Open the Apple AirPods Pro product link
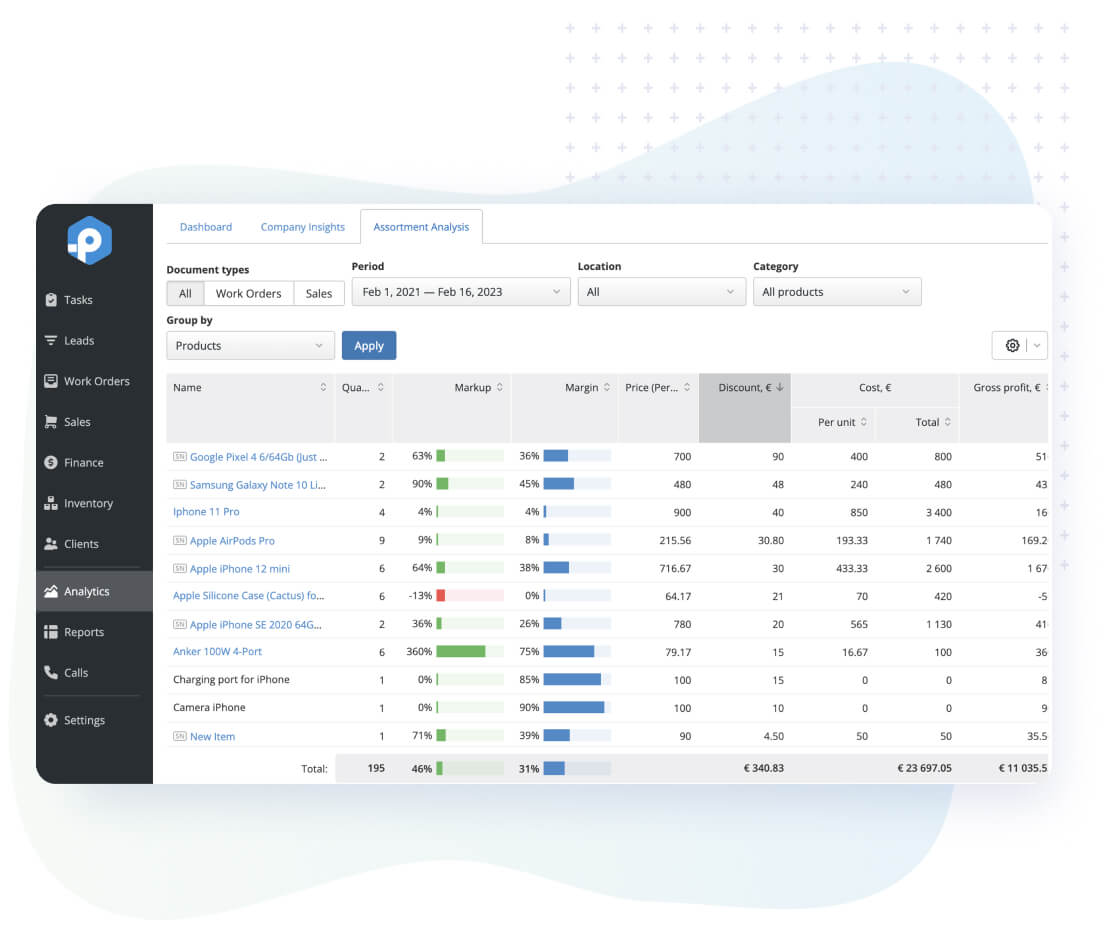Image resolution: width=1112 pixels, height=930 pixels. pyautogui.click(x=233, y=540)
